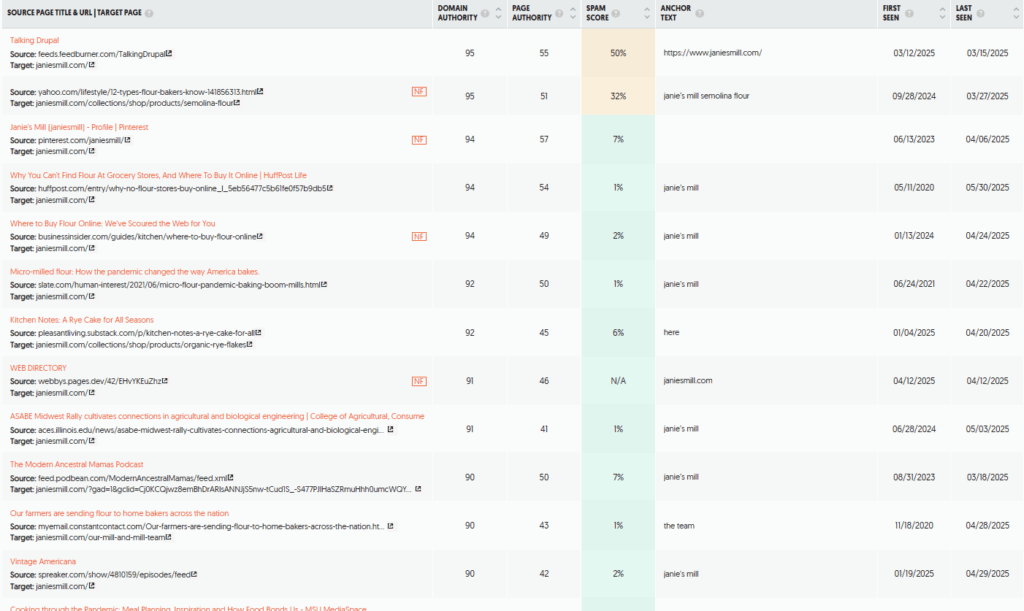
Task: Click the Anchor Text help icon
Action: (699, 14)
